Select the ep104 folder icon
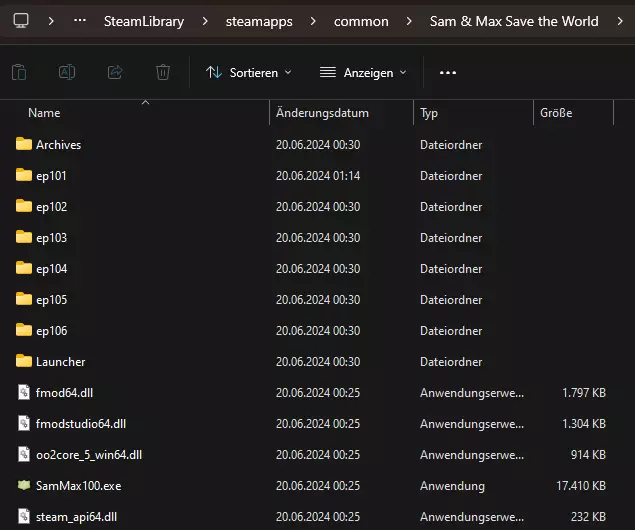This screenshot has width=635, height=530. tap(24, 268)
